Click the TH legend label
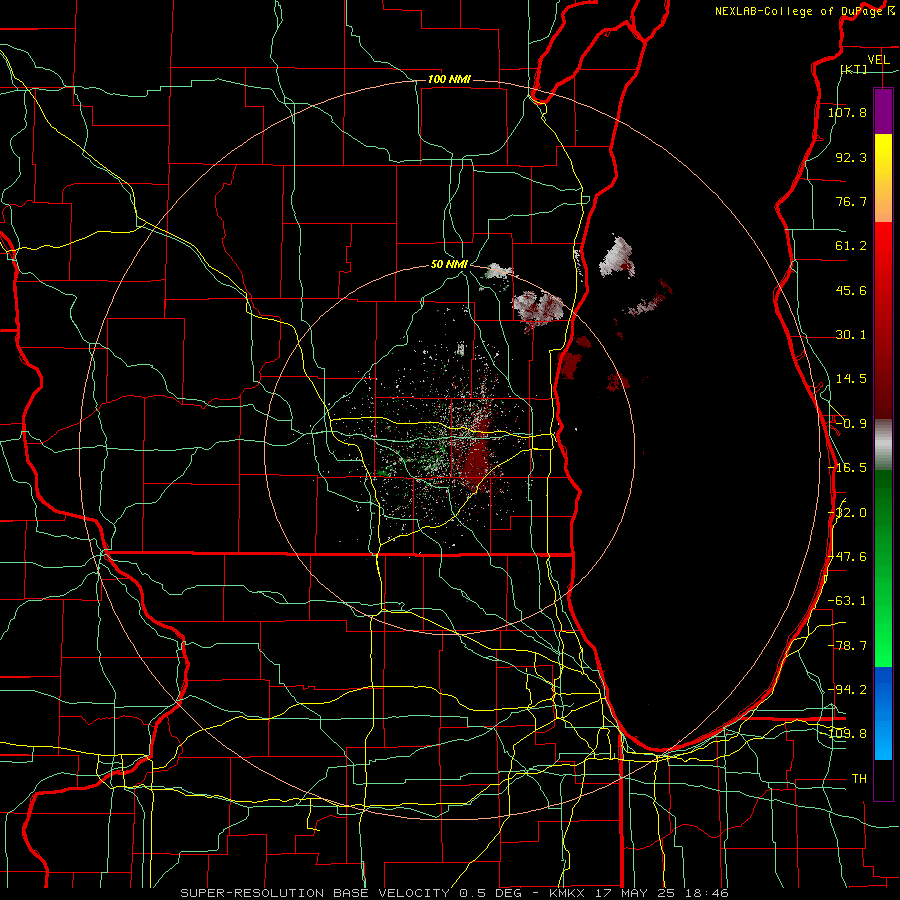900x900 pixels. [x=859, y=779]
